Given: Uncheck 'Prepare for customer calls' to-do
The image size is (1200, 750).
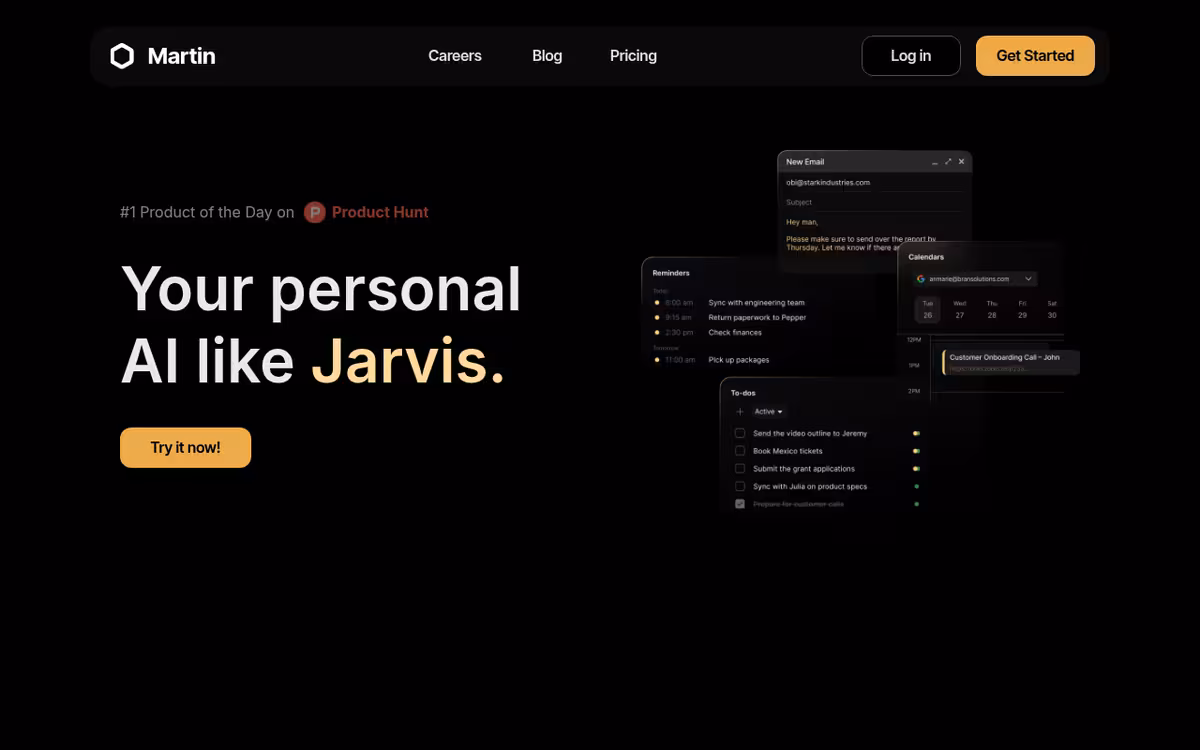Looking at the screenshot, I should (740, 504).
